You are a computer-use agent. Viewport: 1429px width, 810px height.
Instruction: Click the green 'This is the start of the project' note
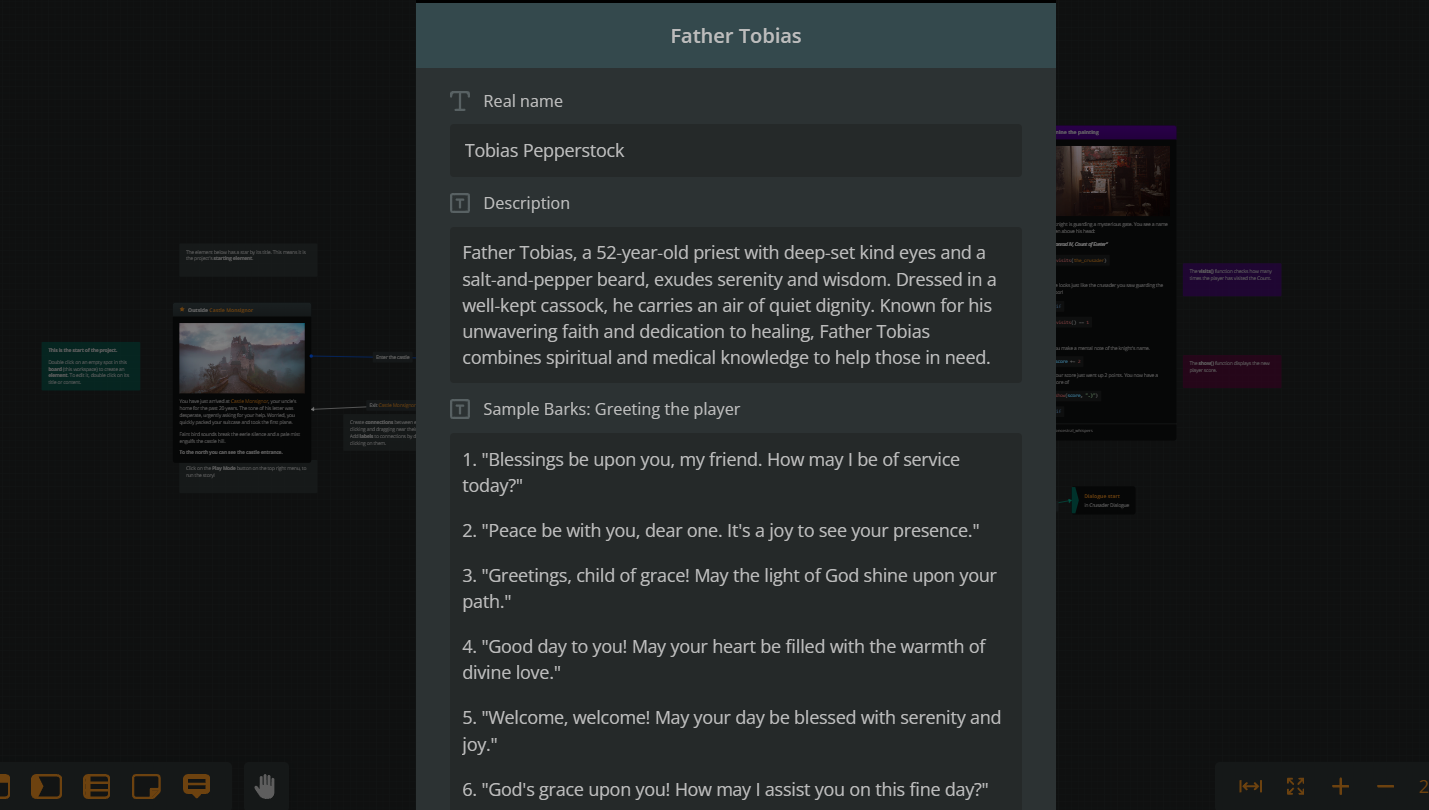coord(91,366)
